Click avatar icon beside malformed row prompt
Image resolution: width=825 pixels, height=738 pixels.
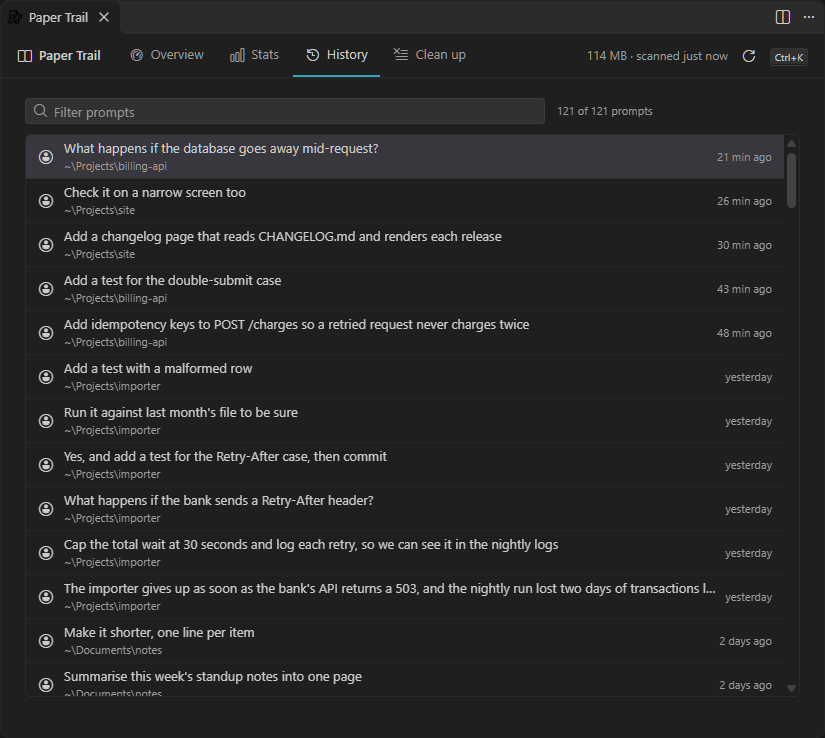coord(46,377)
